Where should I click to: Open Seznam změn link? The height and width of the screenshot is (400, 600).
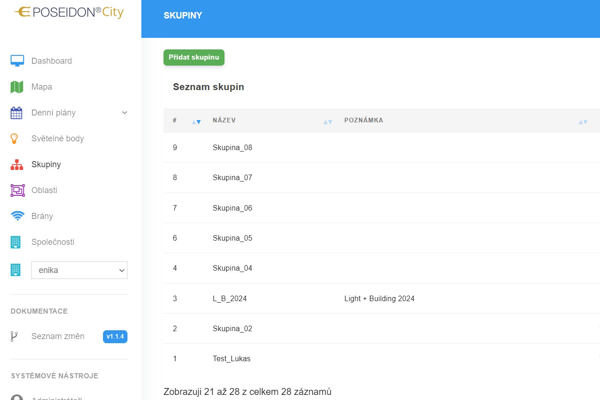(58, 336)
